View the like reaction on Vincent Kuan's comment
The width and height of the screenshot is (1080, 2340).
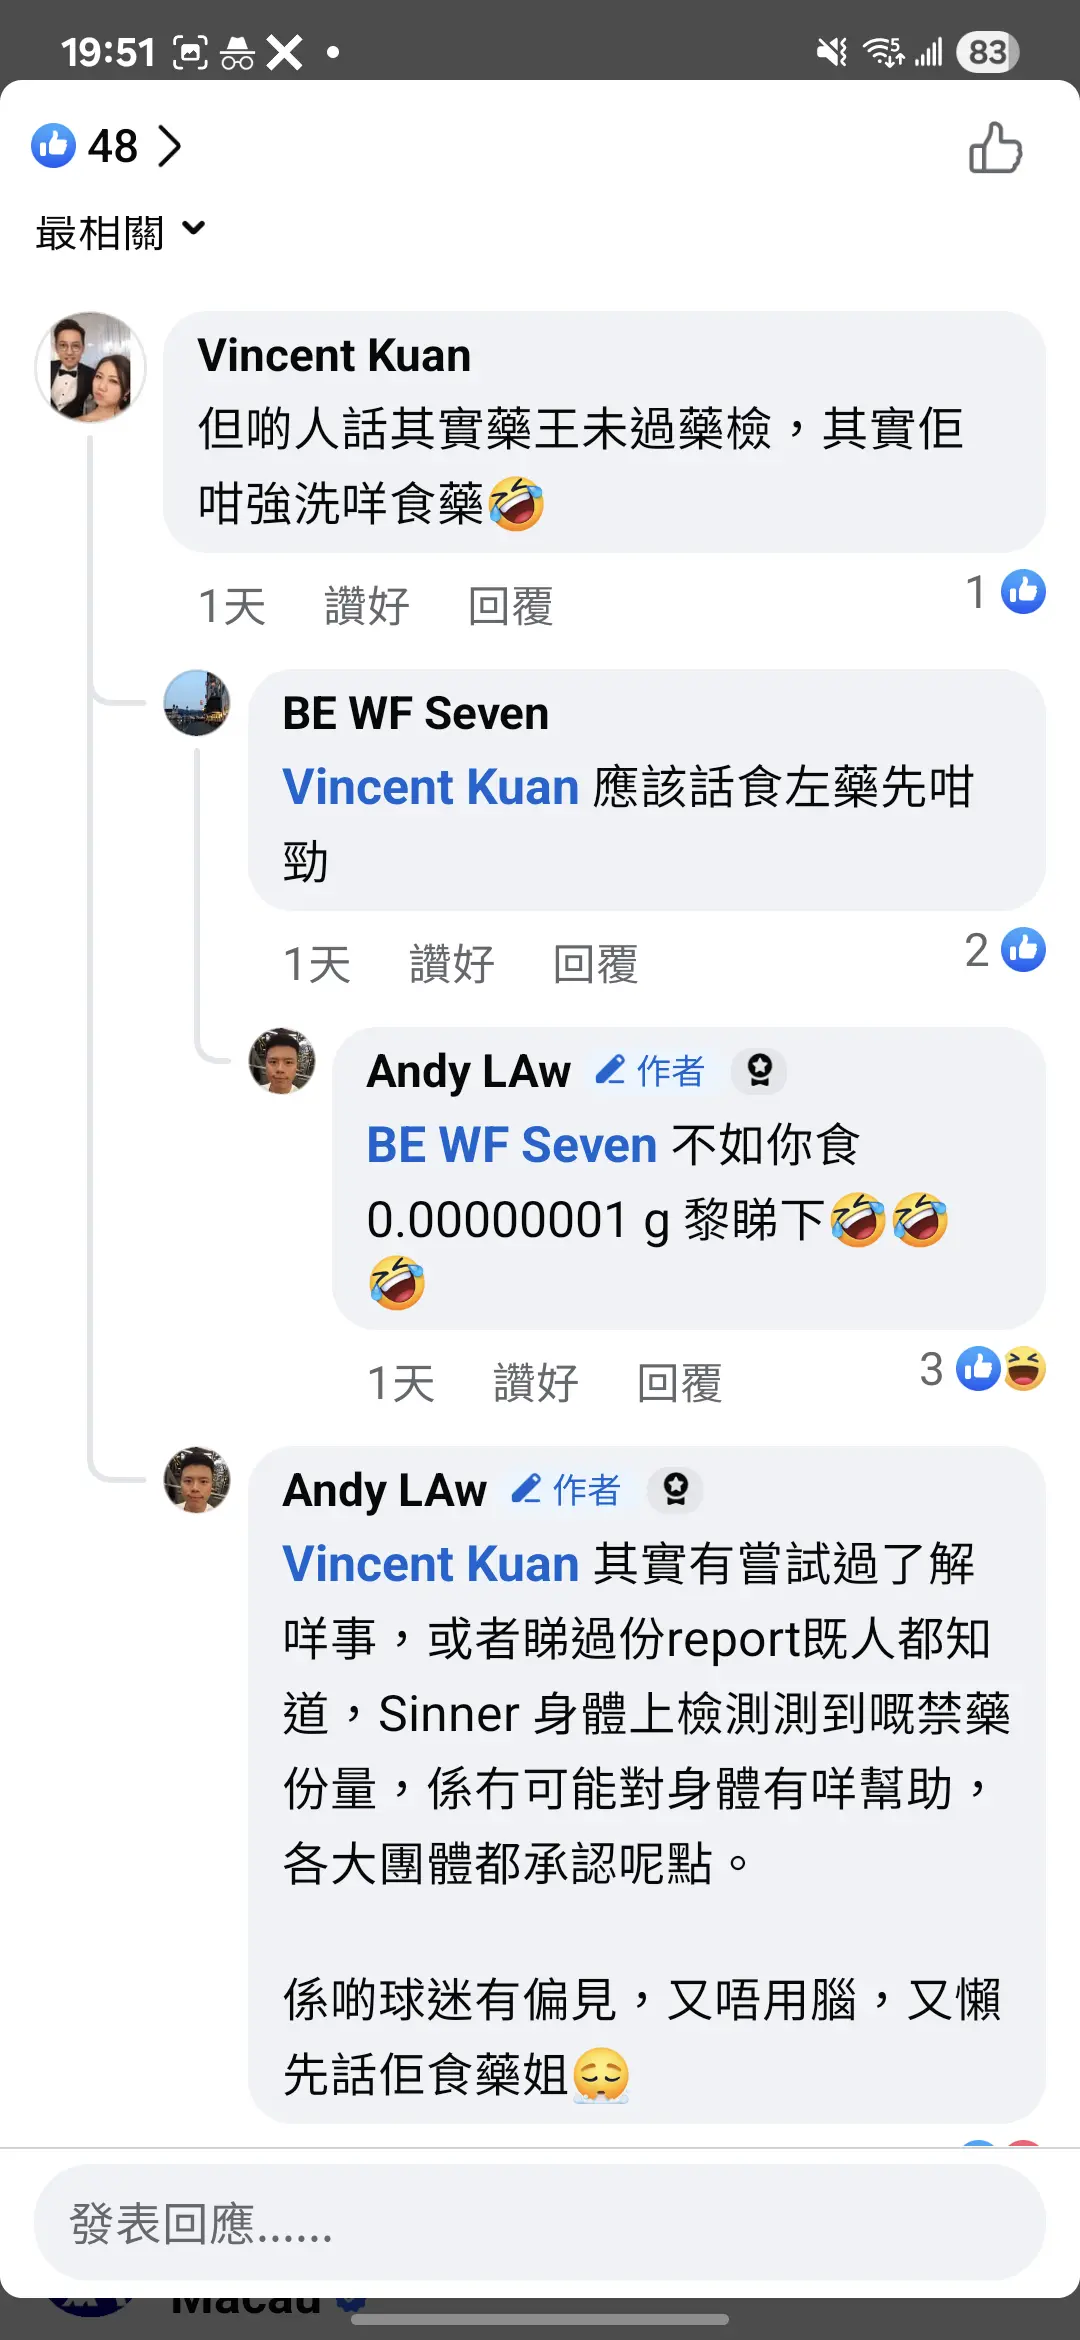point(1005,592)
